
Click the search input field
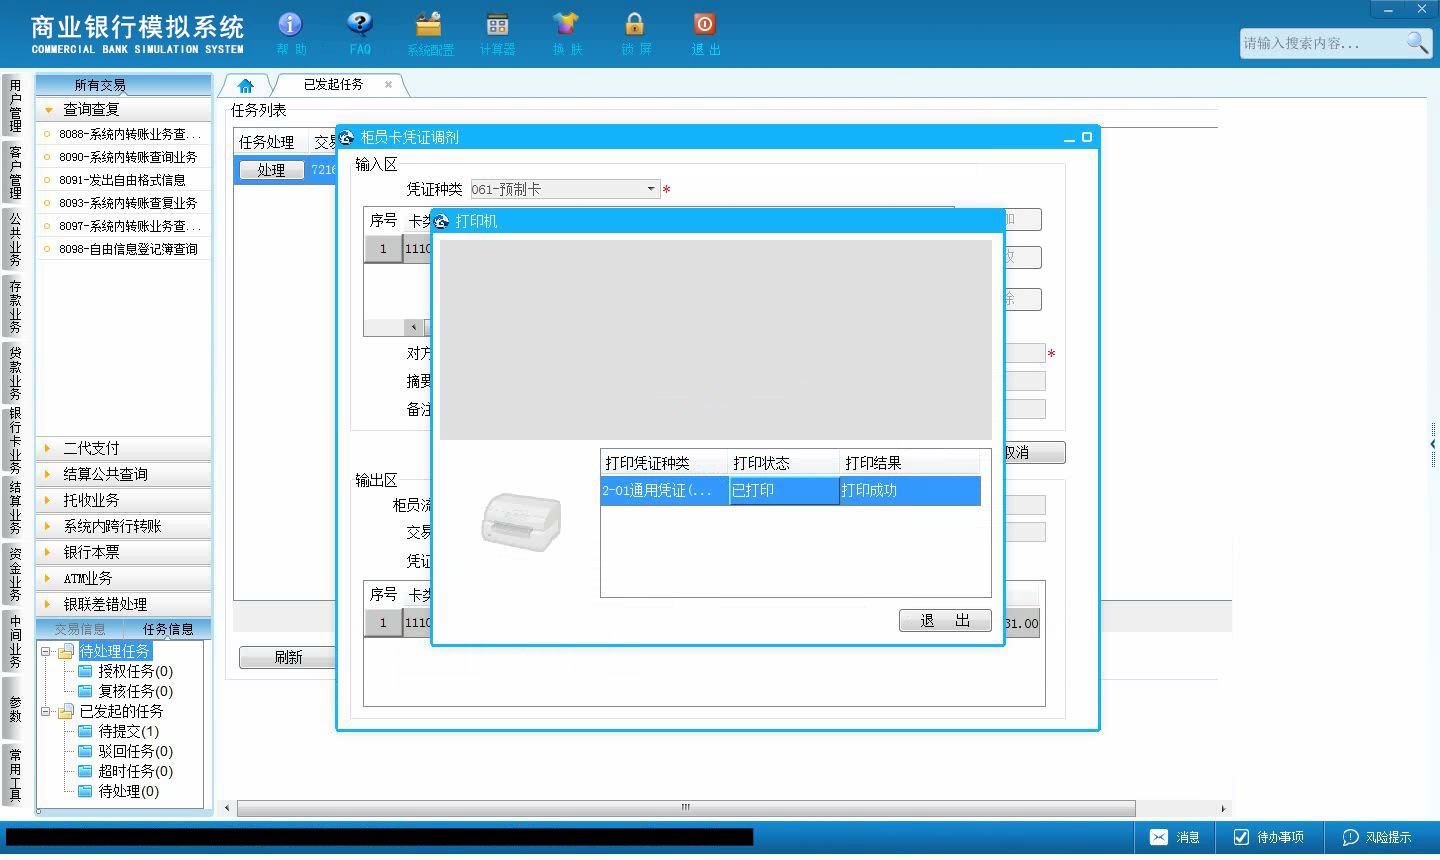(1322, 43)
